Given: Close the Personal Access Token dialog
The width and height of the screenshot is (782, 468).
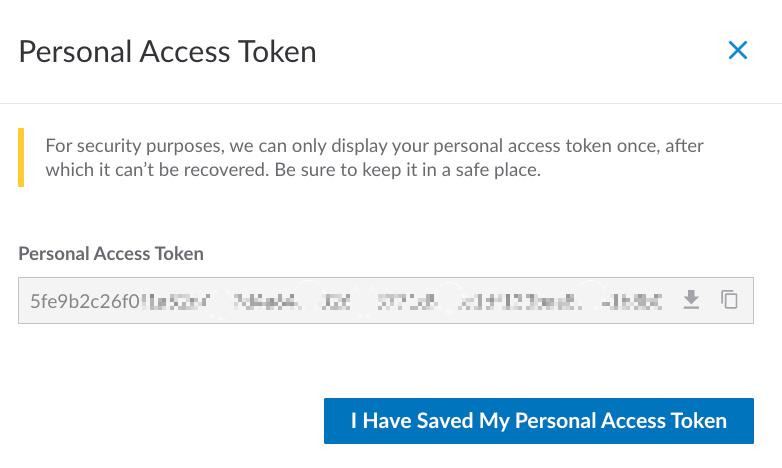Looking at the screenshot, I should pos(738,50).
